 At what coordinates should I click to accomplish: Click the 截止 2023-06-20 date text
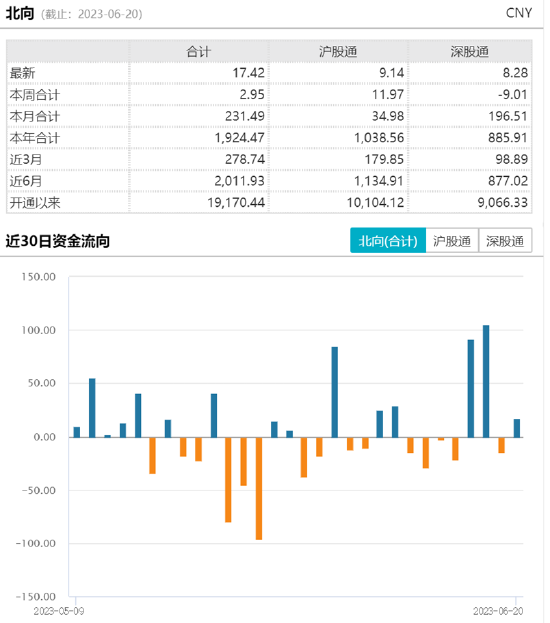pyautogui.click(x=91, y=14)
